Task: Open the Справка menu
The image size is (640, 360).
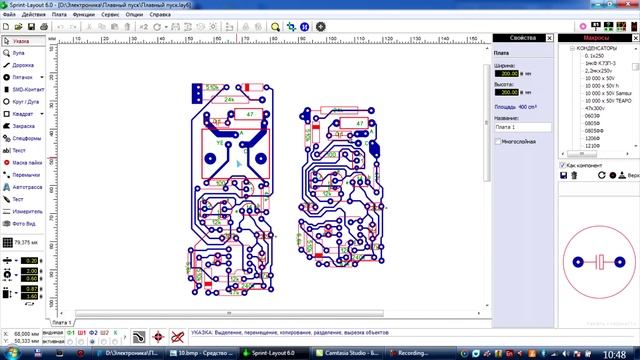Action: coord(160,14)
